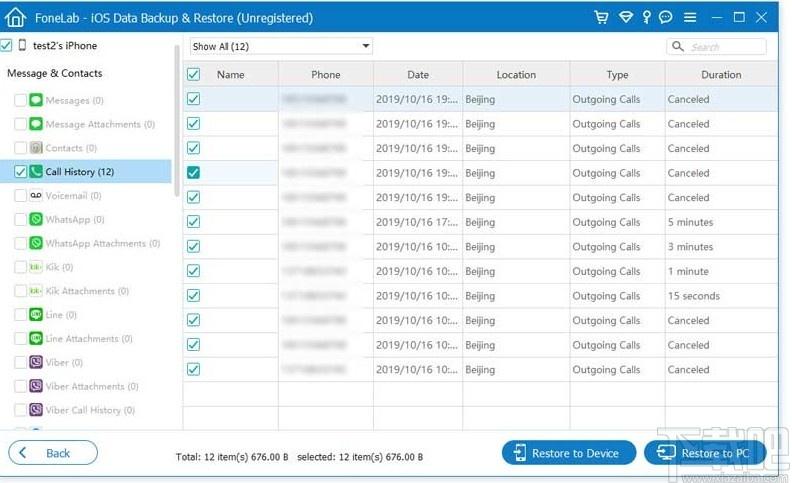Go to the FoneLab home icon
This screenshot has height=483, width=792.
click(15, 17)
